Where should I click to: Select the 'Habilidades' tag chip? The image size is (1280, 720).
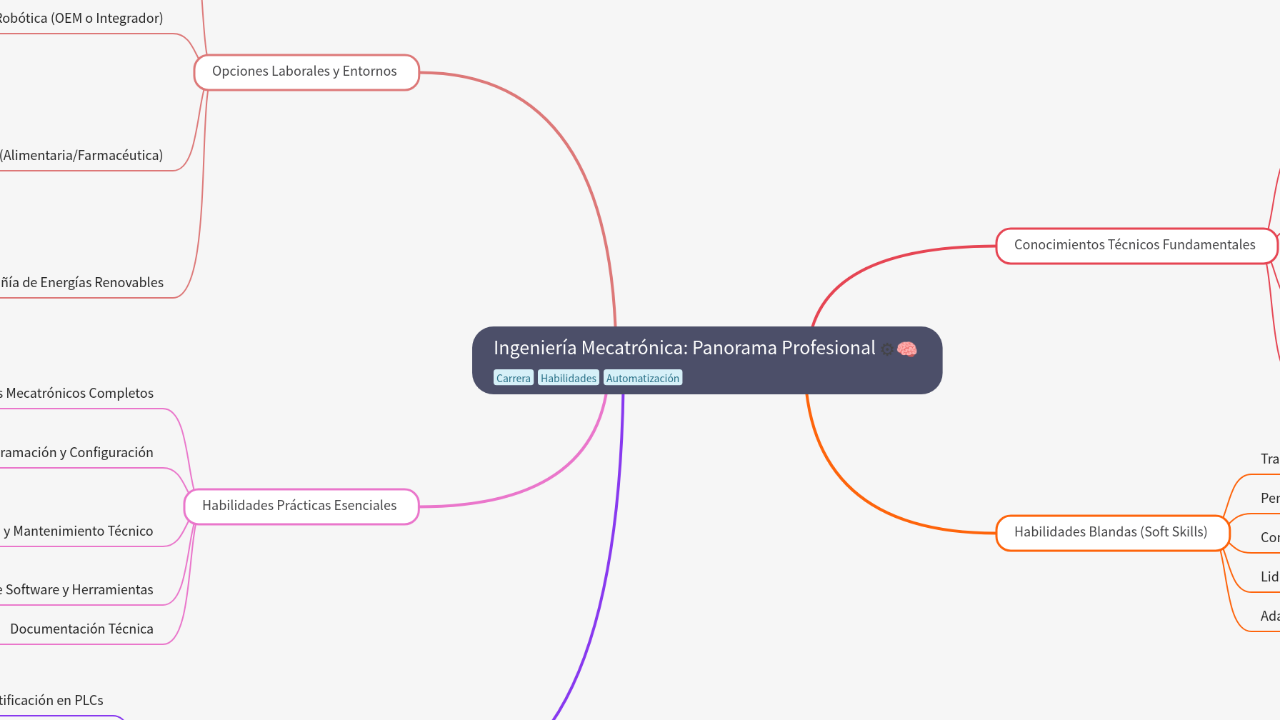pos(568,377)
